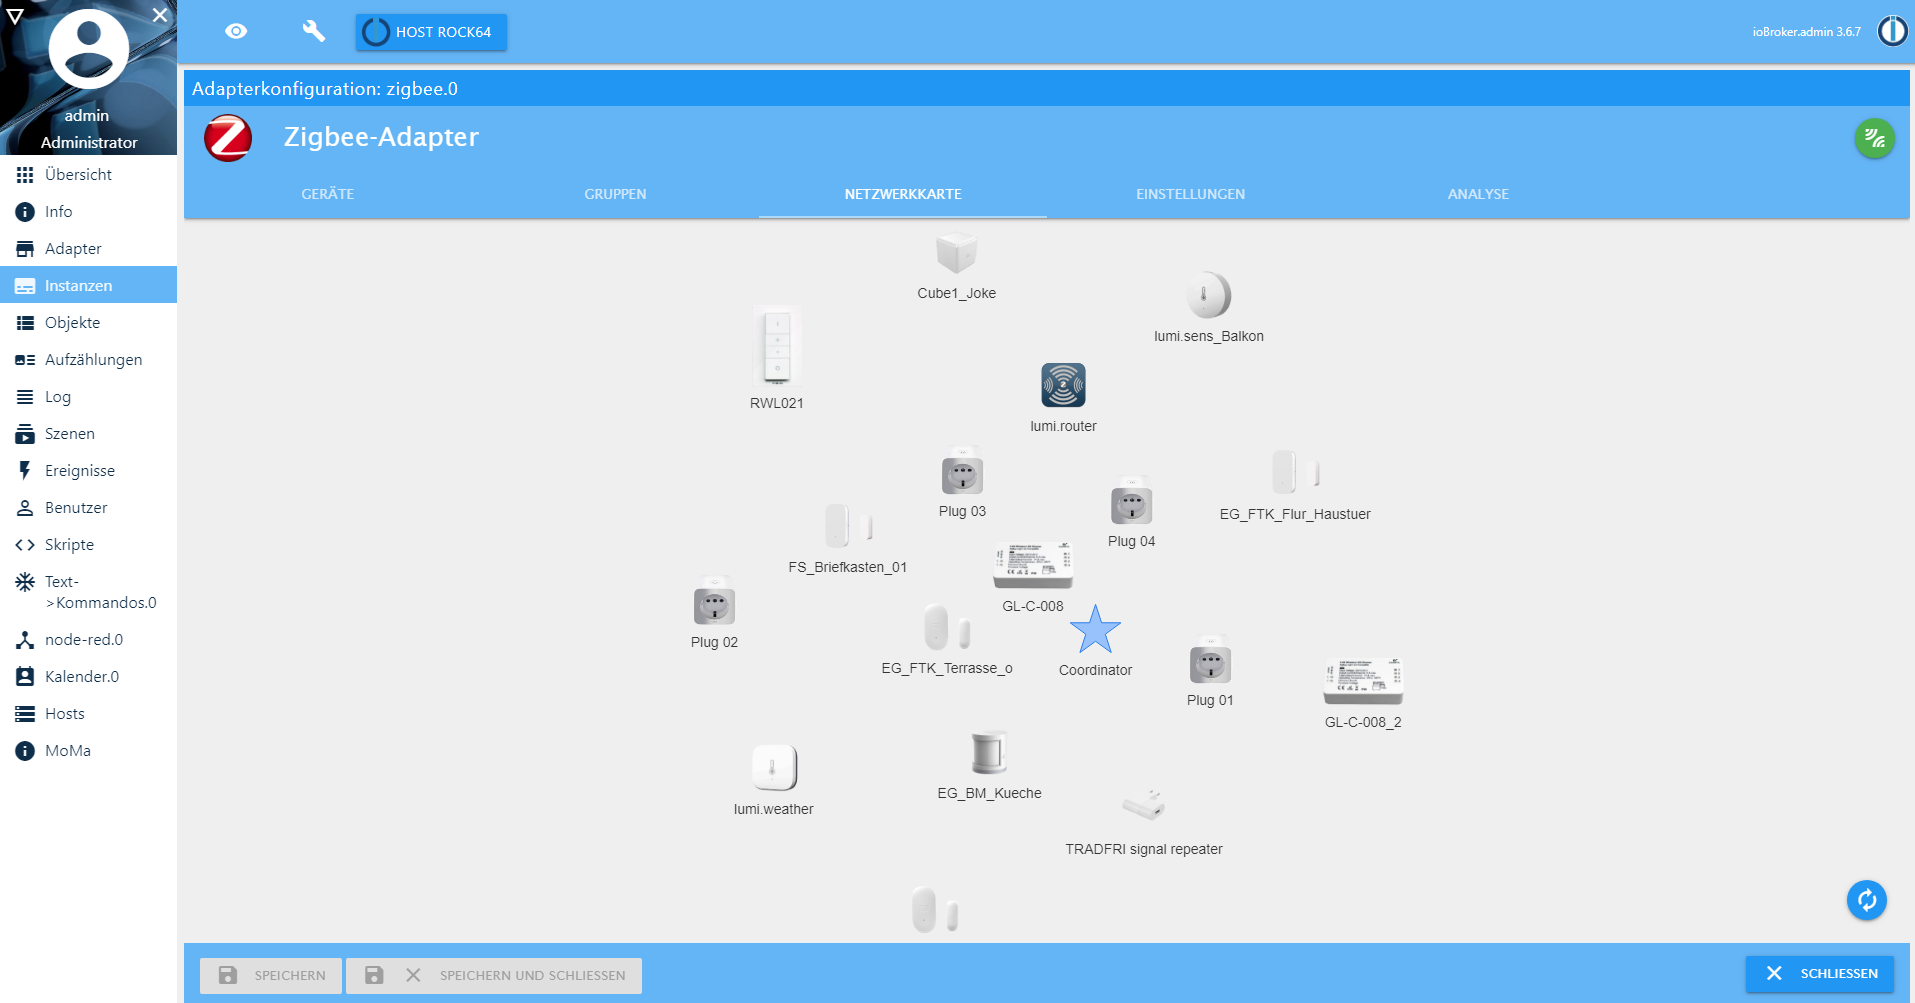
Task: Click the EG_FTK_Terrasse_o window sensor icon
Action: point(947,627)
